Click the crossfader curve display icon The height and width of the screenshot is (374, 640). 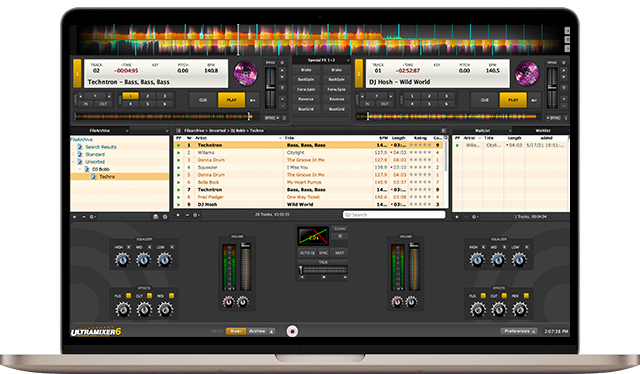click(x=313, y=236)
